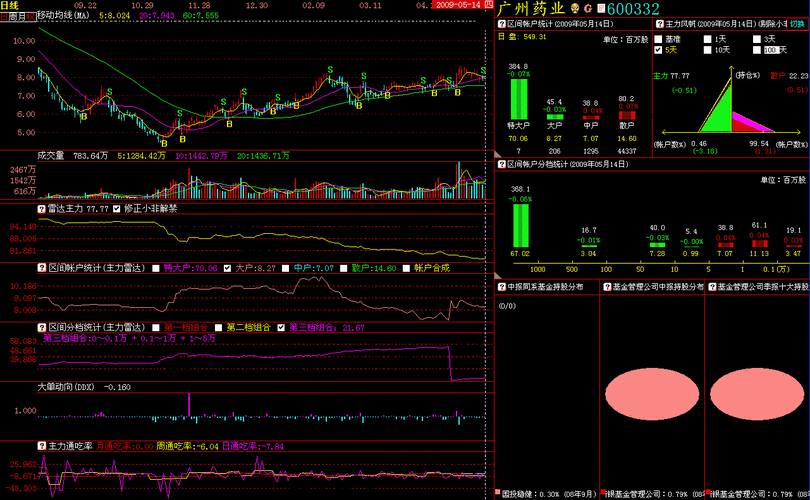Screen dimensions: 810x500
Task: Click the 成交量 volume label
Action: pos(51,155)
